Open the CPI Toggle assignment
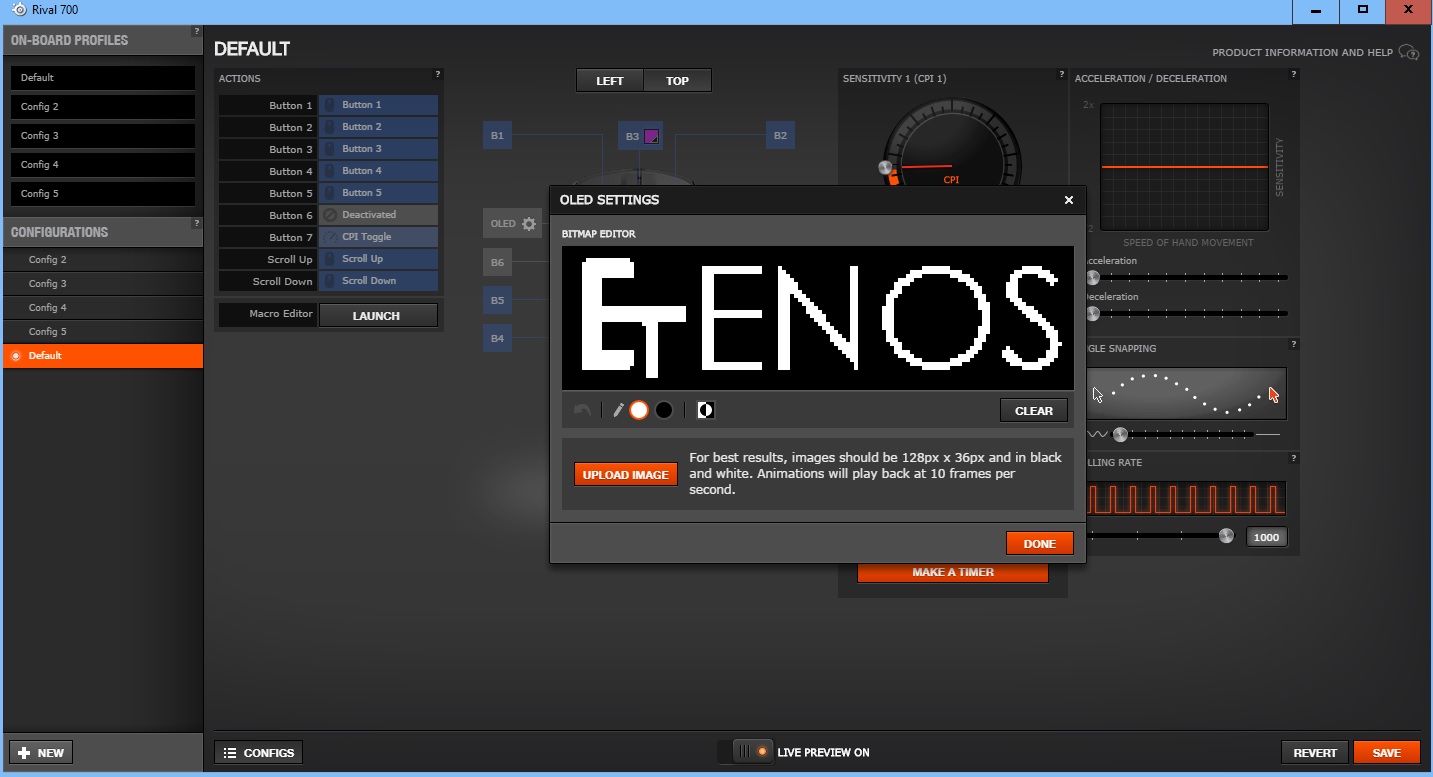Image resolution: width=1433 pixels, height=777 pixels. coord(378,237)
